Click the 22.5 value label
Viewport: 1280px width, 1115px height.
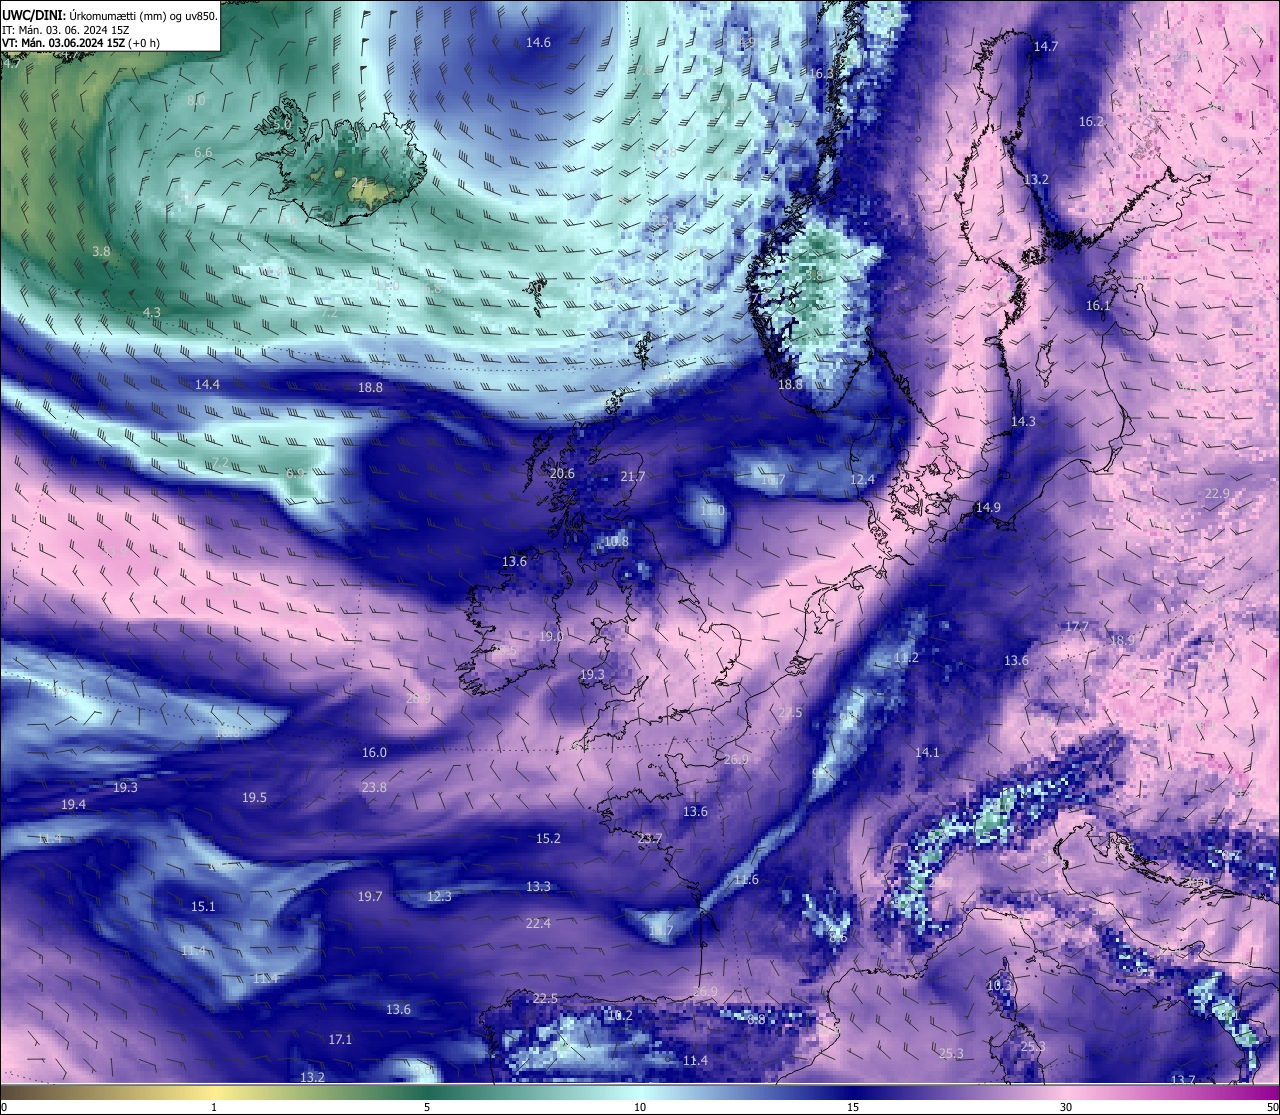click(545, 998)
